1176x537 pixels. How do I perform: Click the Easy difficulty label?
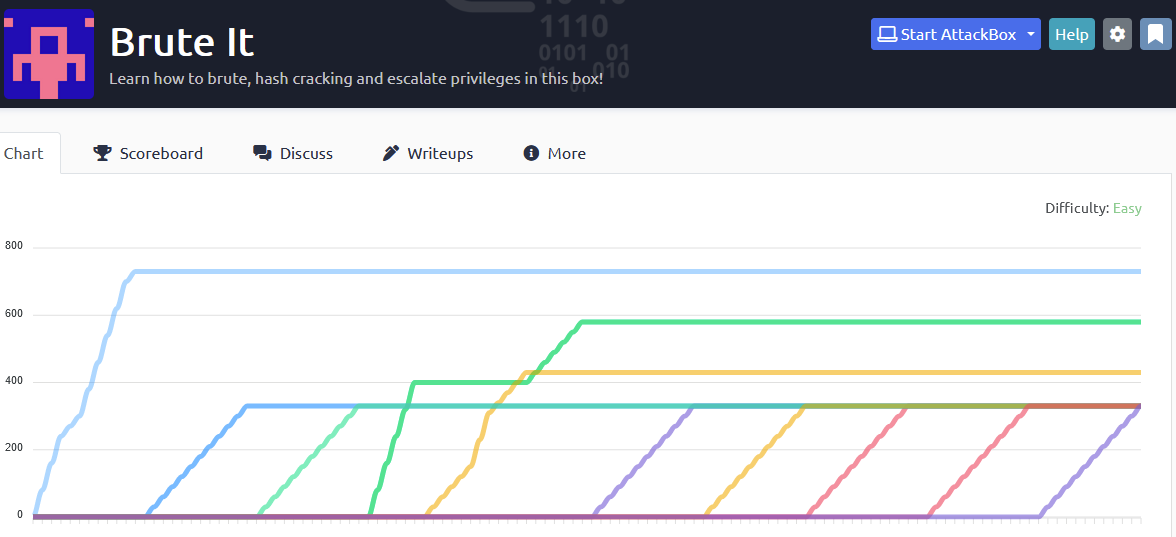1126,208
